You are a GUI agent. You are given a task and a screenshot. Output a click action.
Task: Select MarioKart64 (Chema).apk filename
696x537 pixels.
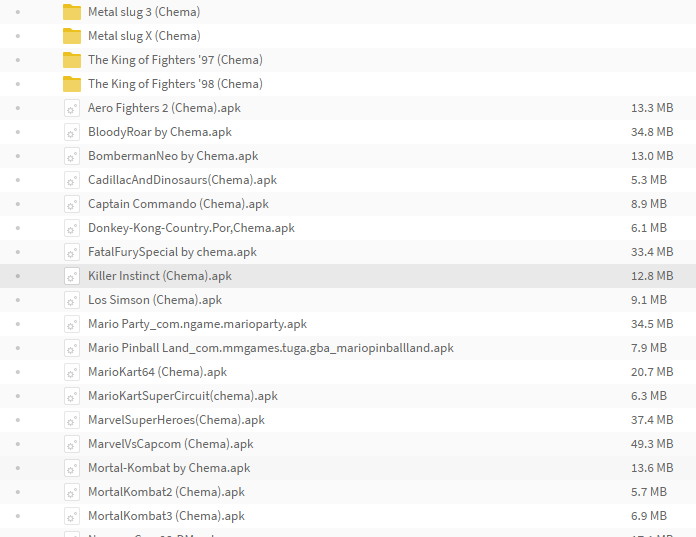click(x=158, y=371)
